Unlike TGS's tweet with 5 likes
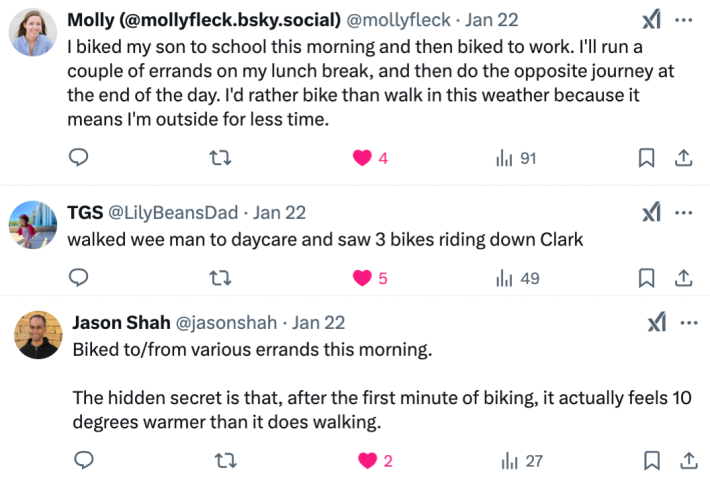This screenshot has width=710, height=480. tap(362, 278)
